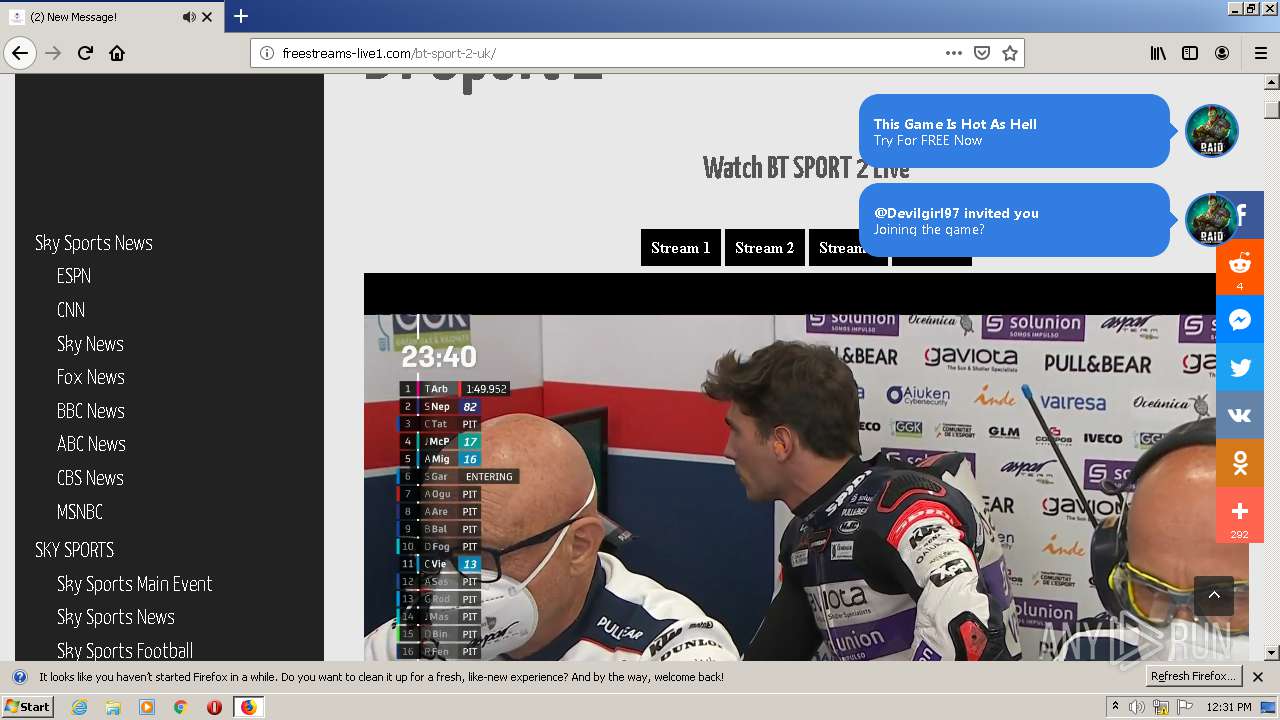Expand more sharing options plus button
The width and height of the screenshot is (1280, 720).
pyautogui.click(x=1240, y=515)
